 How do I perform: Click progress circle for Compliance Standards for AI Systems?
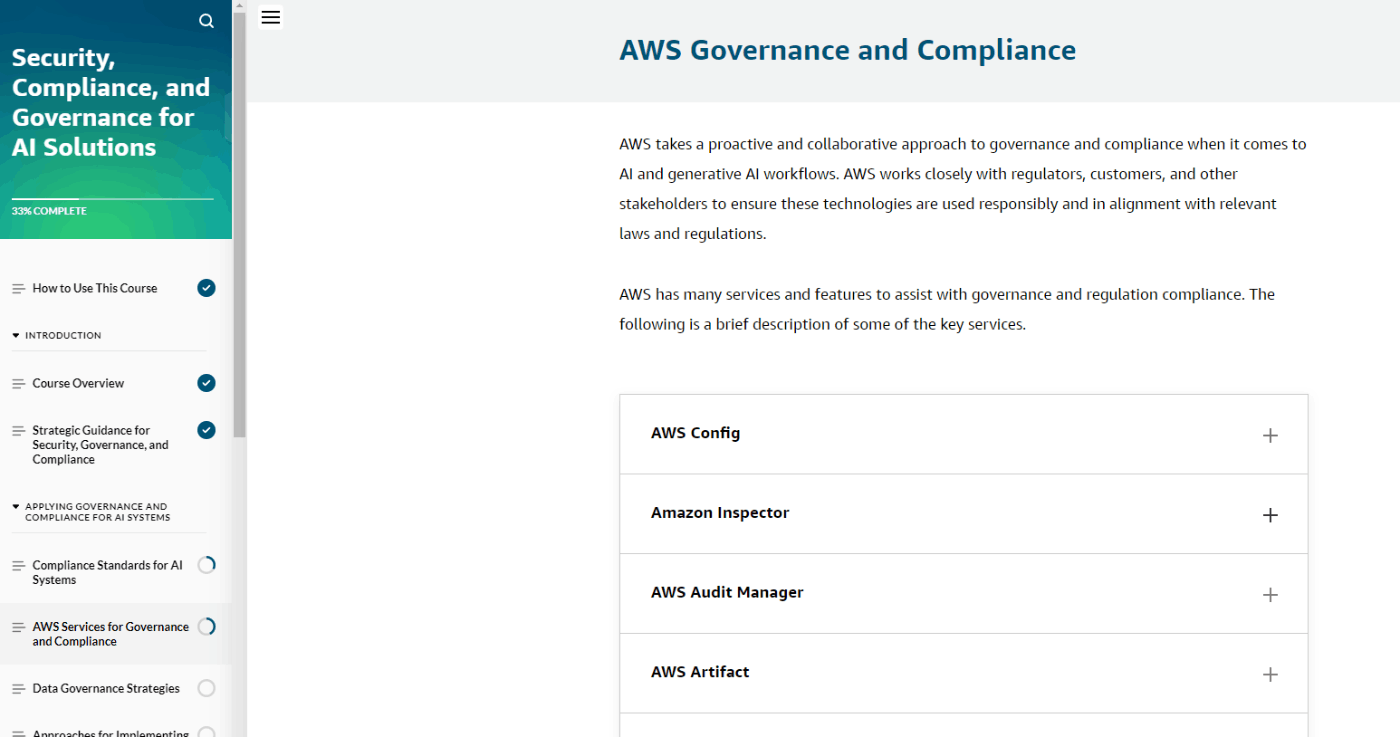[206, 565]
